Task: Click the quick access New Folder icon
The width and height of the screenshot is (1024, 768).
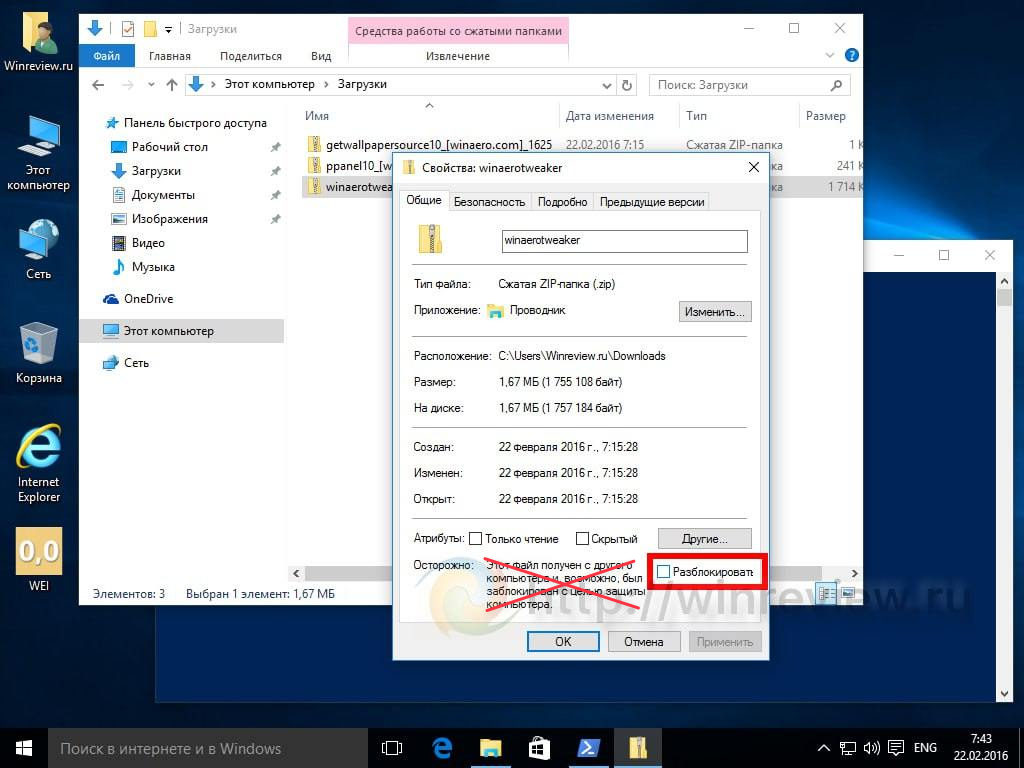Action: [150, 29]
